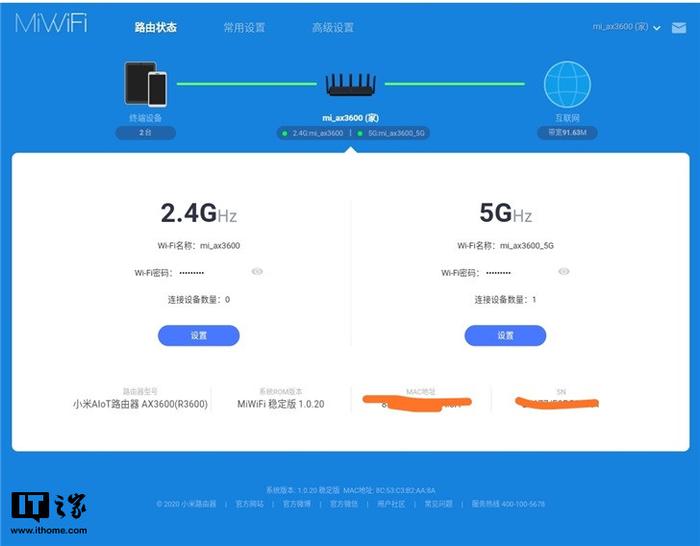Image resolution: width=700 pixels, height=546 pixels.
Task: Click the Internet globe icon
Action: point(567,84)
